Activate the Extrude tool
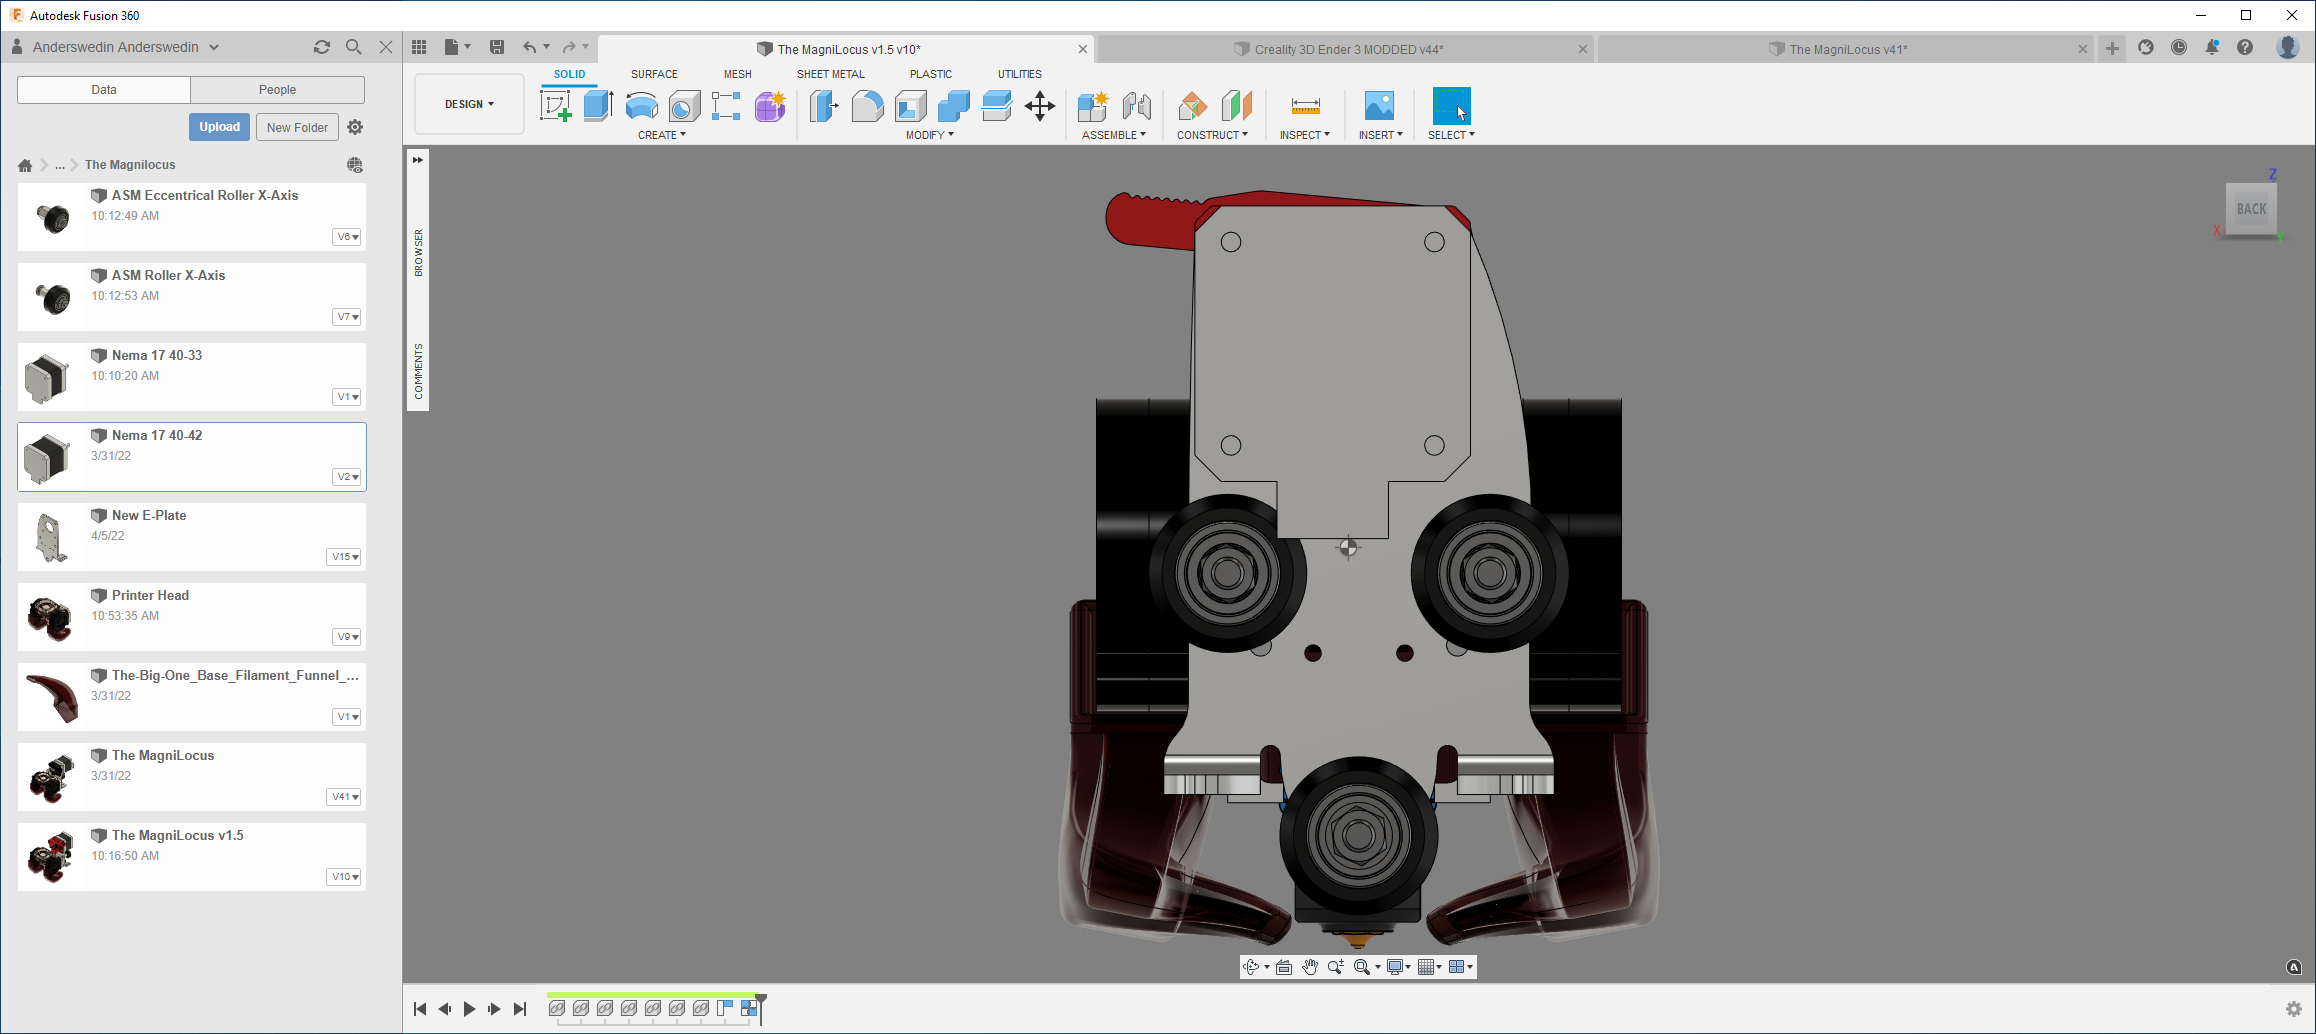 [598, 106]
